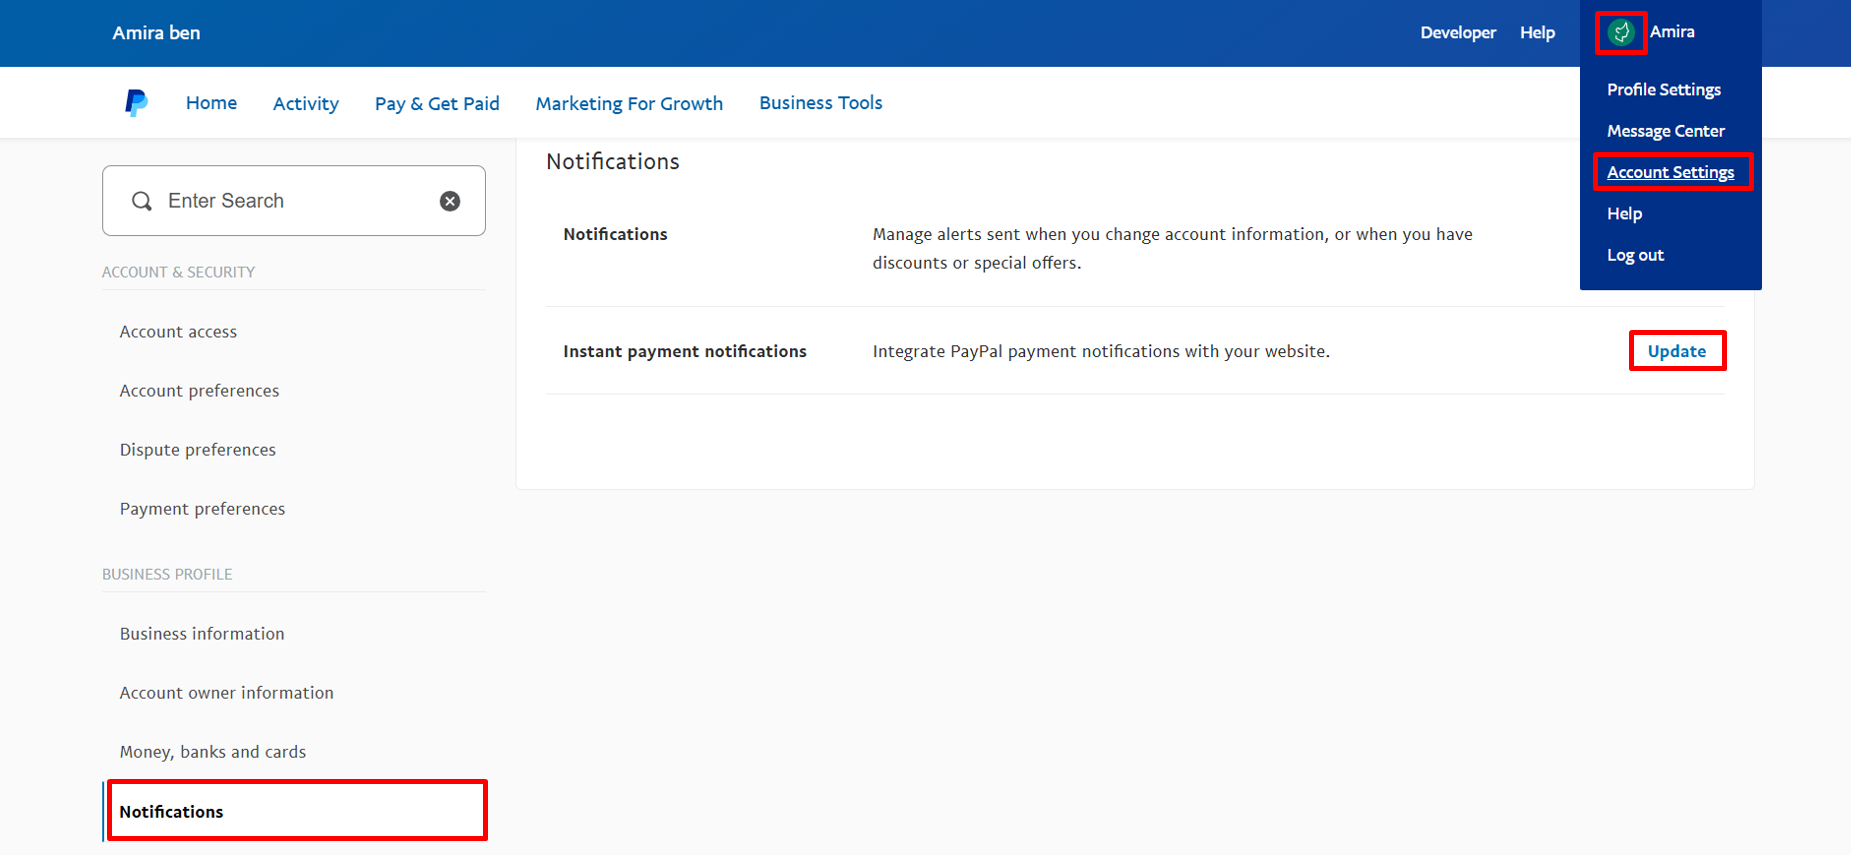This screenshot has width=1851, height=855.
Task: Open Account owner information in sidebar
Action: point(227,693)
